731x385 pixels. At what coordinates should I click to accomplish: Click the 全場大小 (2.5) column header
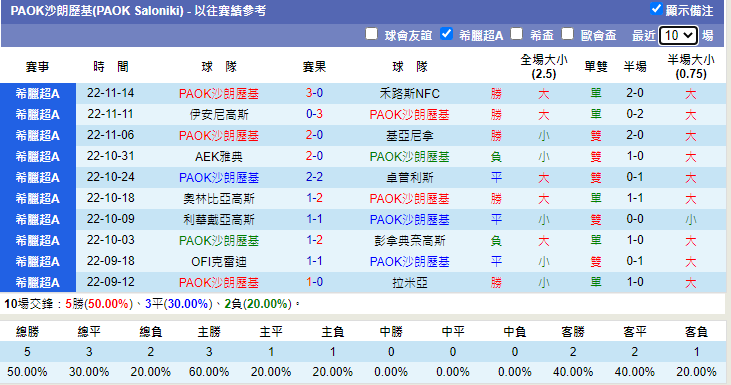pyautogui.click(x=544, y=67)
